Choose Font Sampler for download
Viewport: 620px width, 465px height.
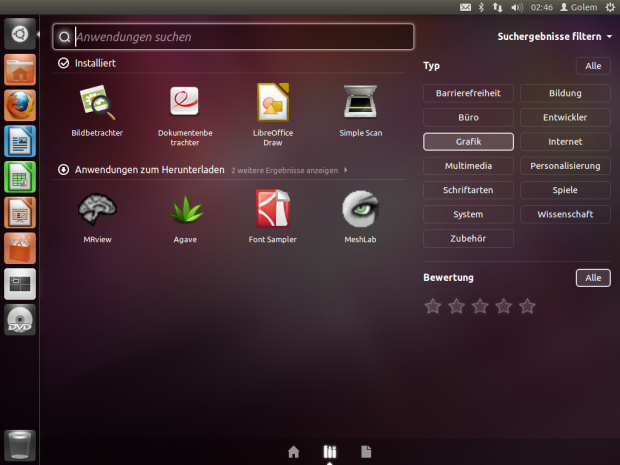click(x=273, y=217)
